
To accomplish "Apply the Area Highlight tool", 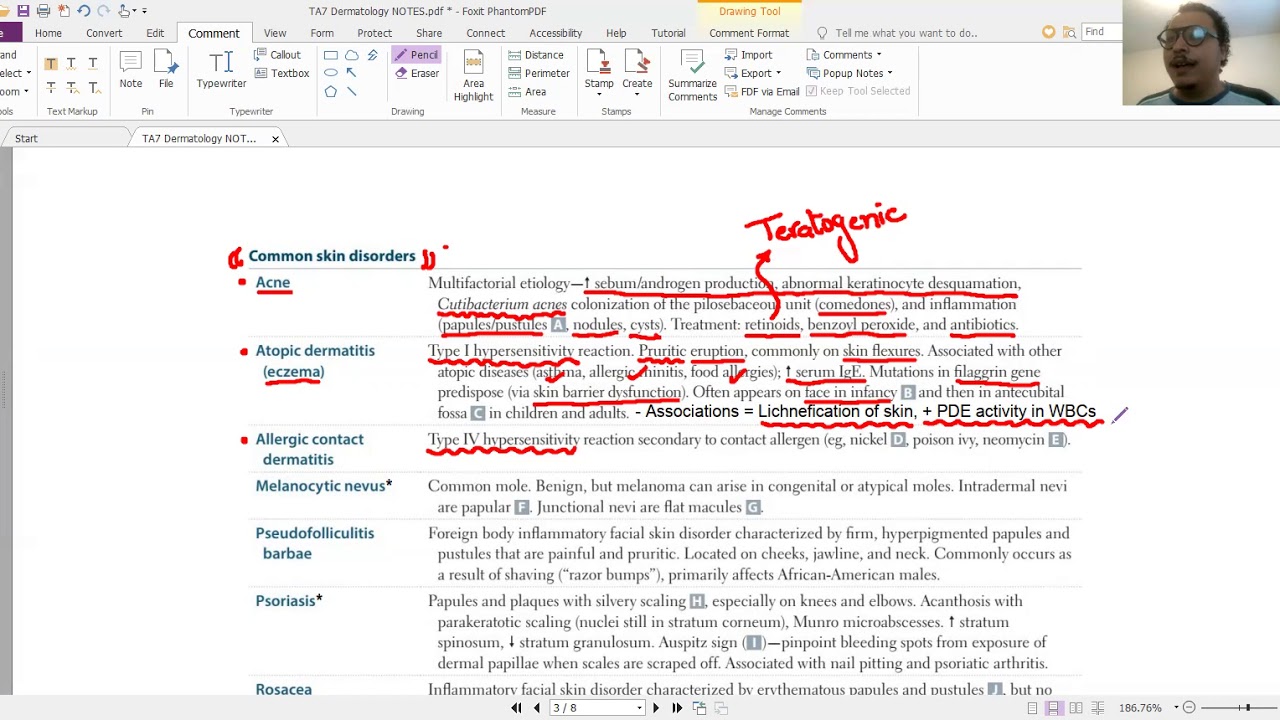I will 473,75.
